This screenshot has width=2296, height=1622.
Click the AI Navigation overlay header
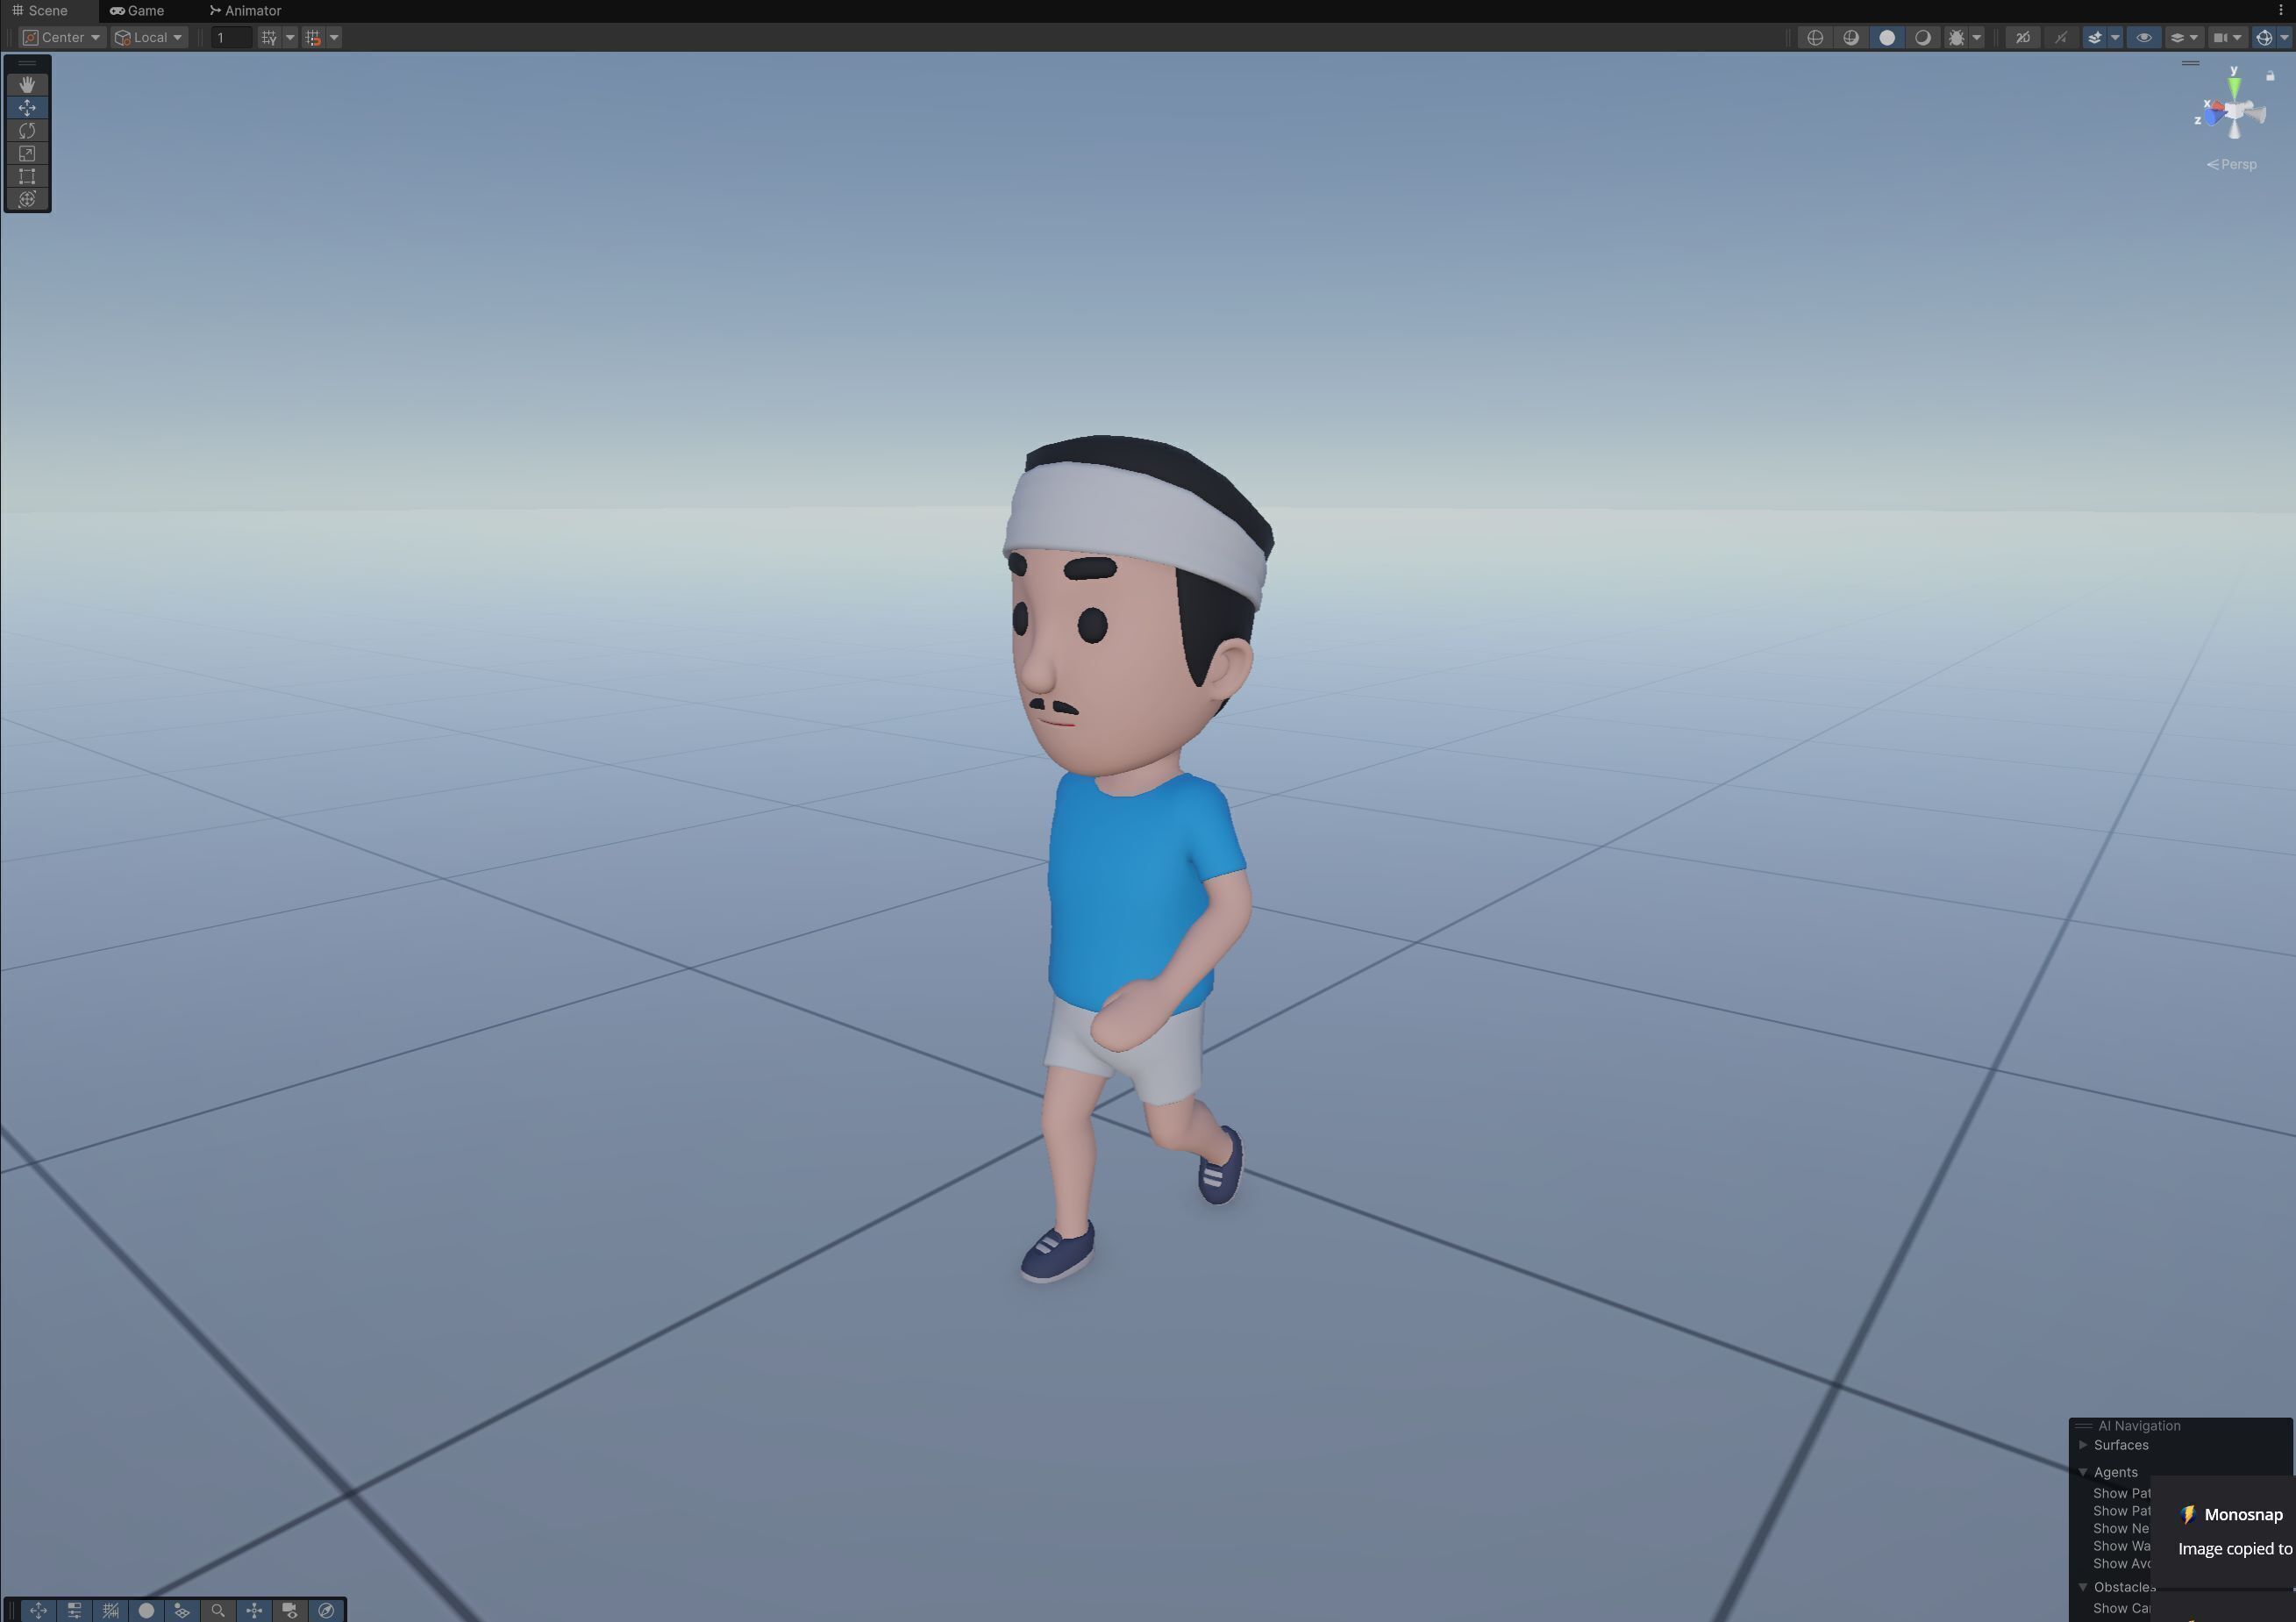(2180, 1426)
